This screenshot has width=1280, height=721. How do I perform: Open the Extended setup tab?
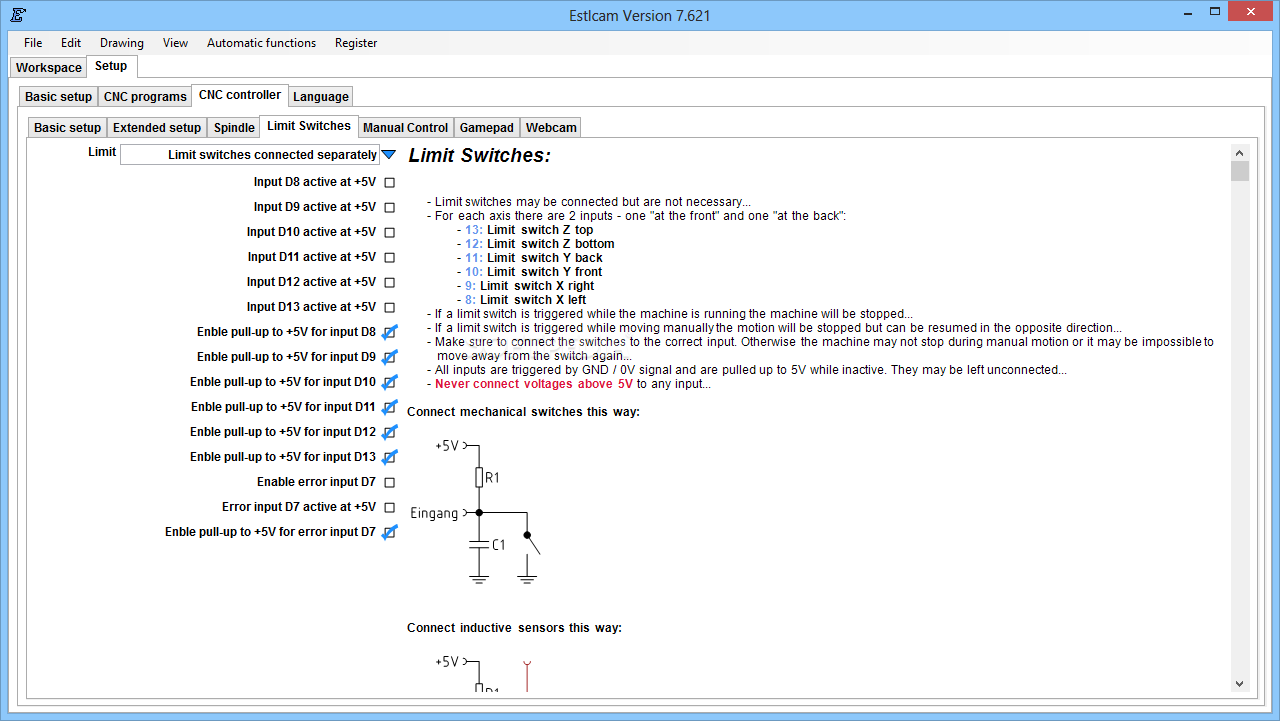point(157,128)
